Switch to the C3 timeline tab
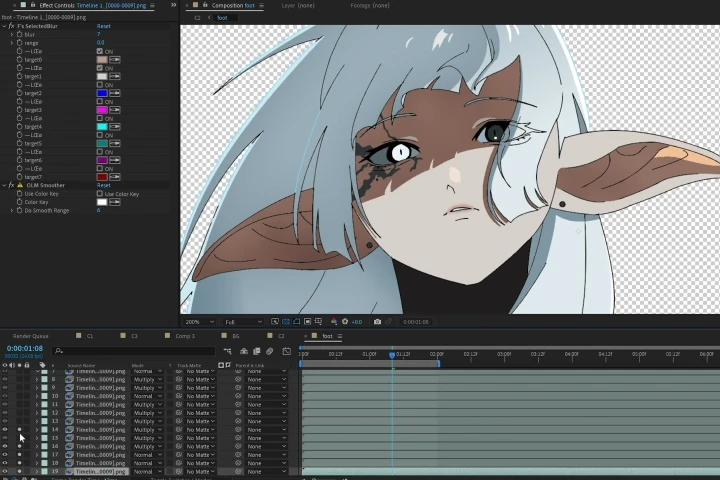This screenshot has width=720, height=480. coord(135,336)
